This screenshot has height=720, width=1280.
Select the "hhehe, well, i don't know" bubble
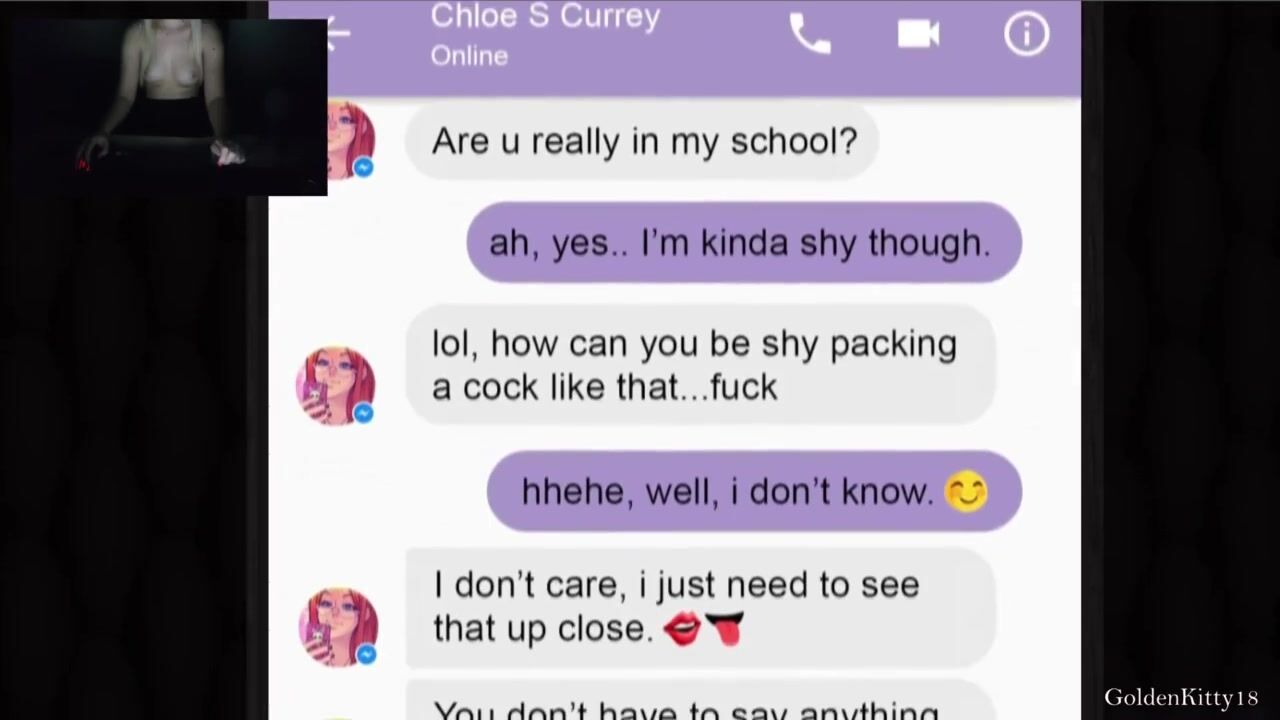754,491
